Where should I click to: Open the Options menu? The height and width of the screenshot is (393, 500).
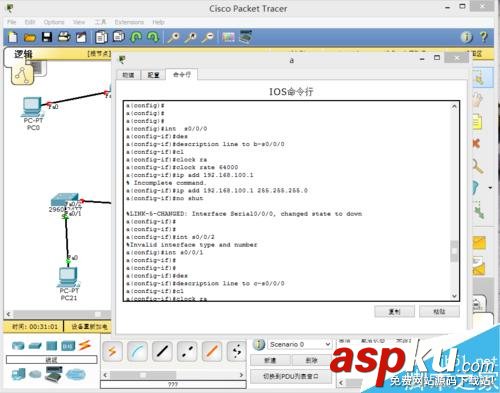54,22
